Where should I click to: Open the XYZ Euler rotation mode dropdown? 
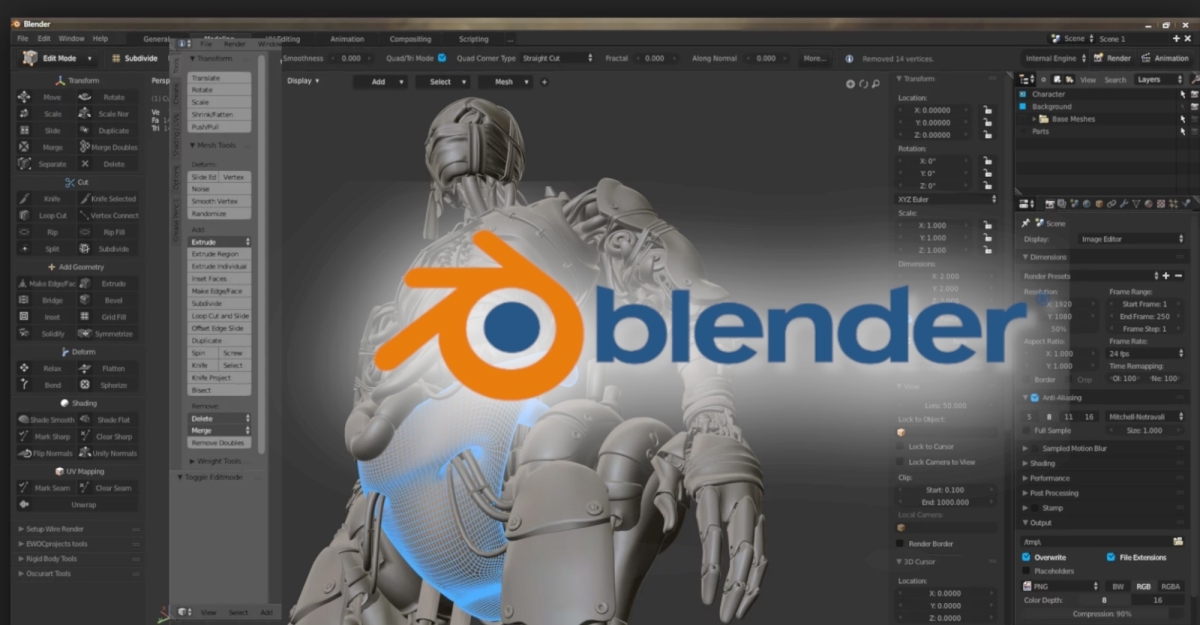pos(946,199)
